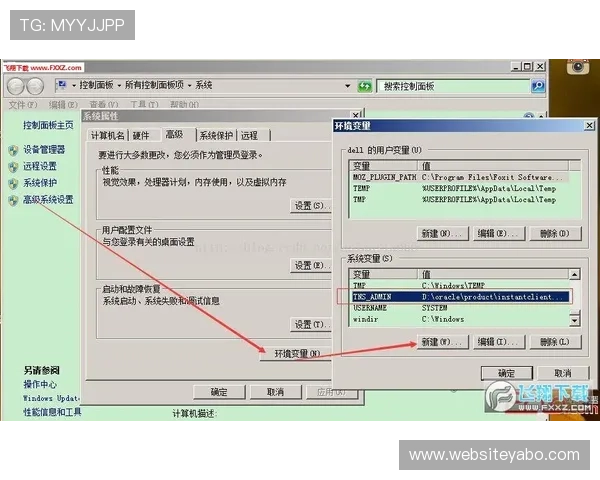
Task: Click the search magnifier icon in Control Panel
Action: [538, 86]
